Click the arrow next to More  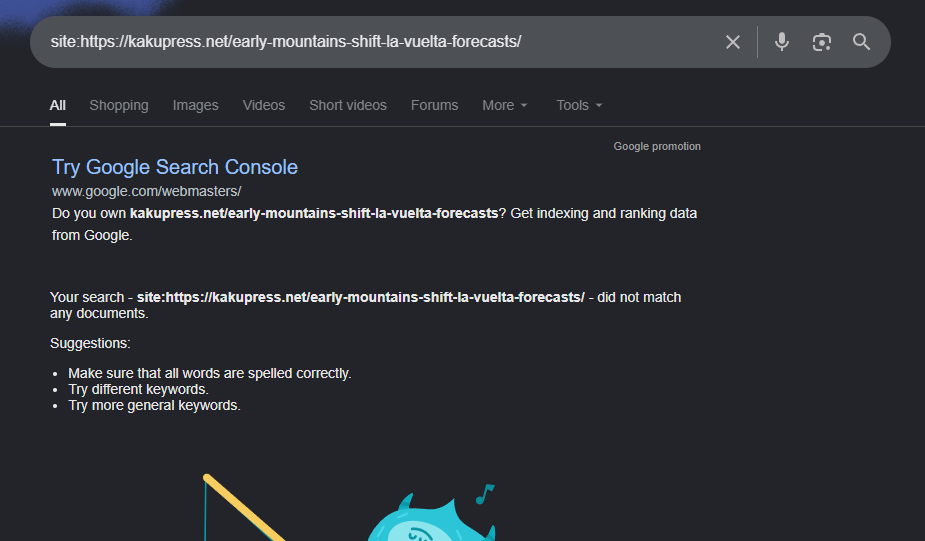524,106
